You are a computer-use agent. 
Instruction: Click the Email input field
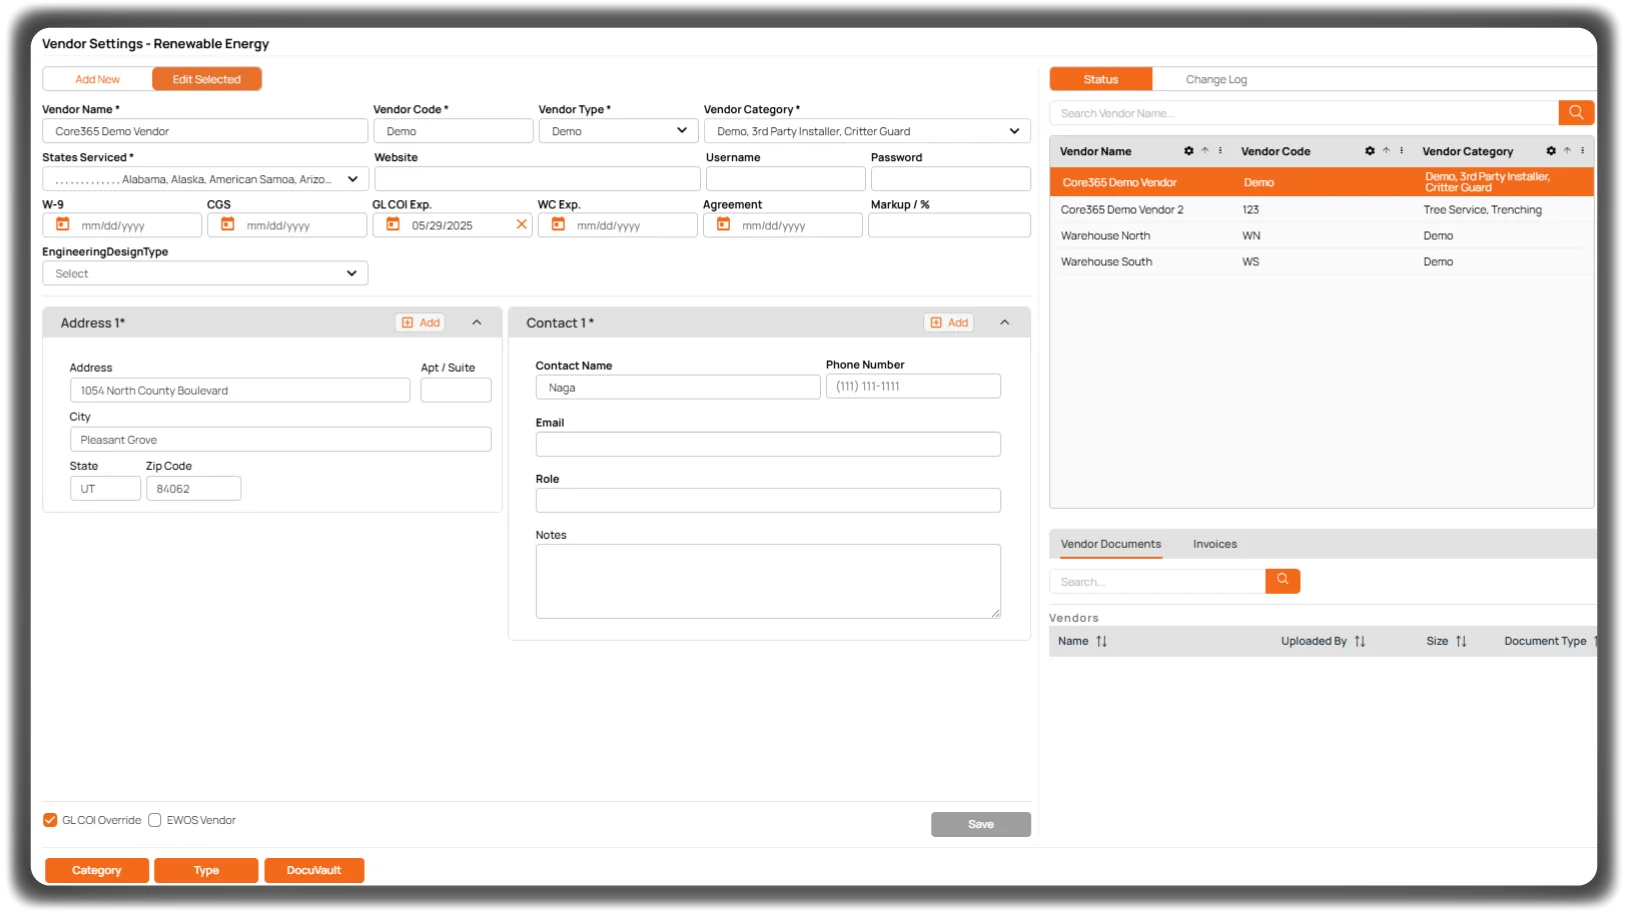768,444
